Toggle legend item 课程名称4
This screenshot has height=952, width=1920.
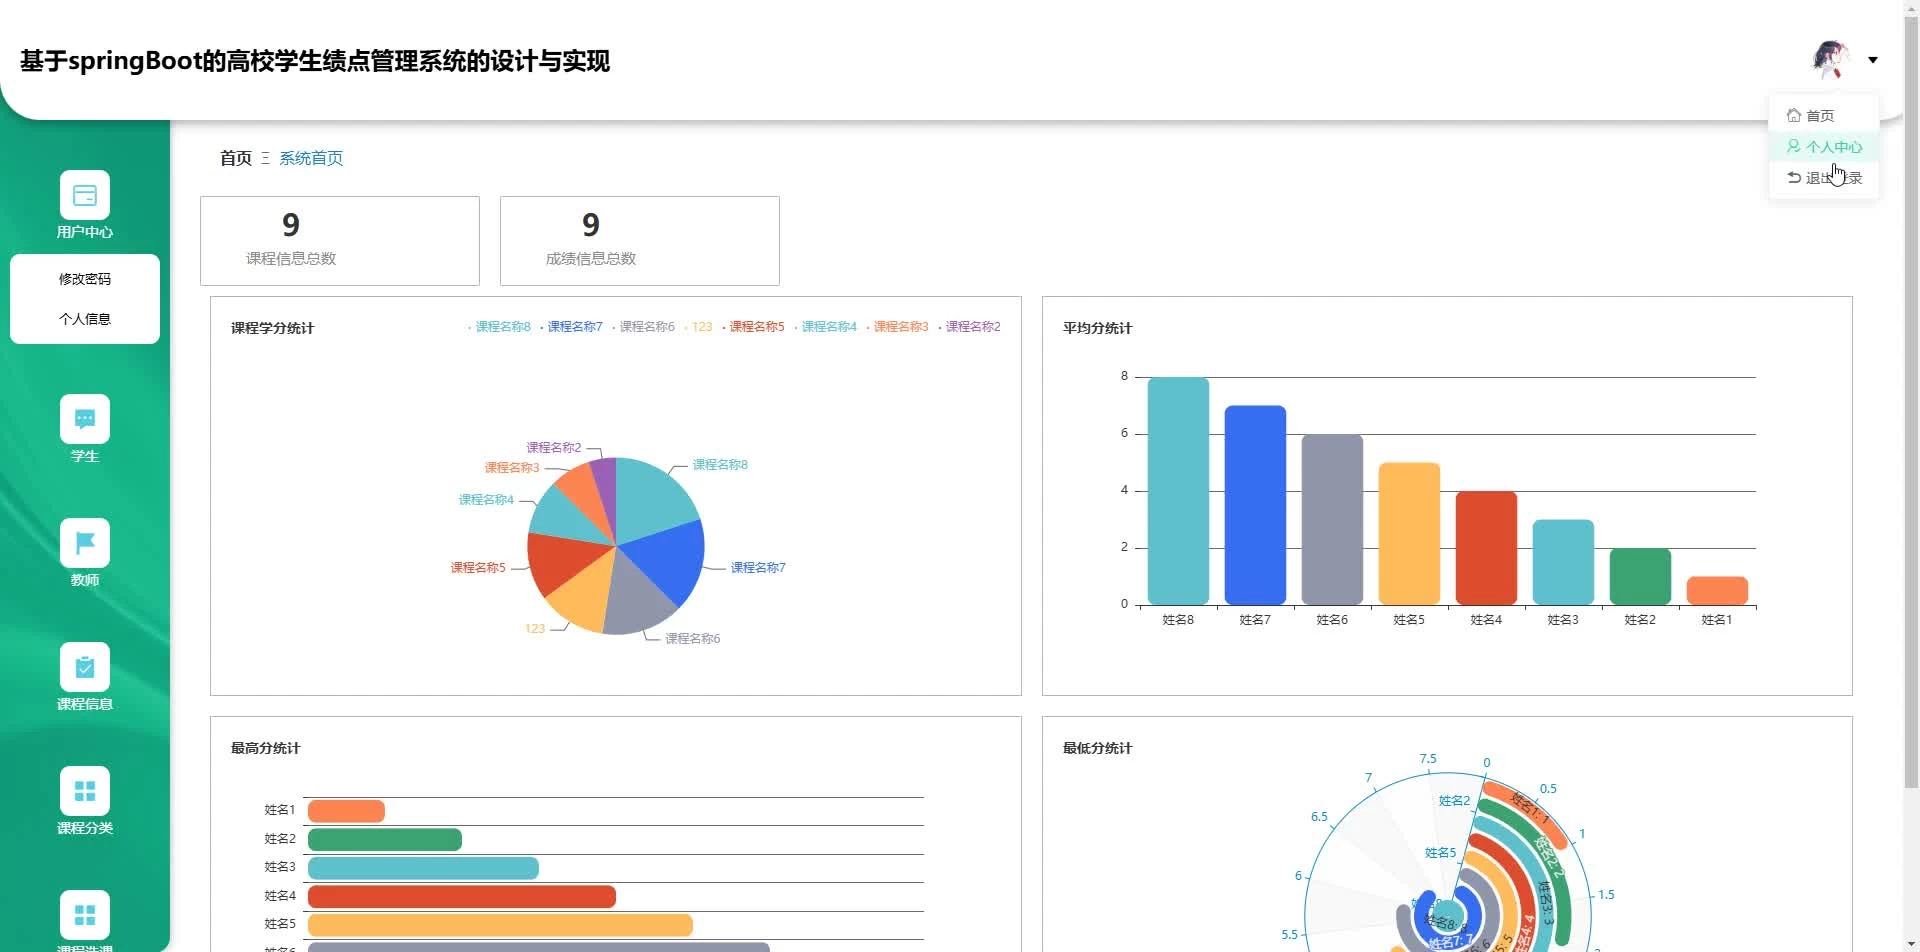pyautogui.click(x=825, y=327)
